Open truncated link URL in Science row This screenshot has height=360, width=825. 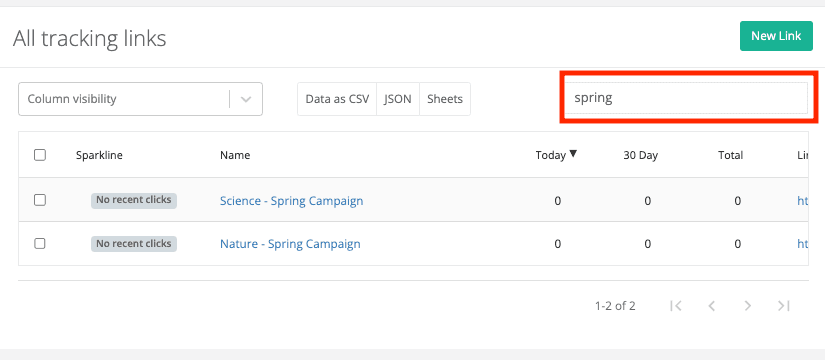point(803,201)
